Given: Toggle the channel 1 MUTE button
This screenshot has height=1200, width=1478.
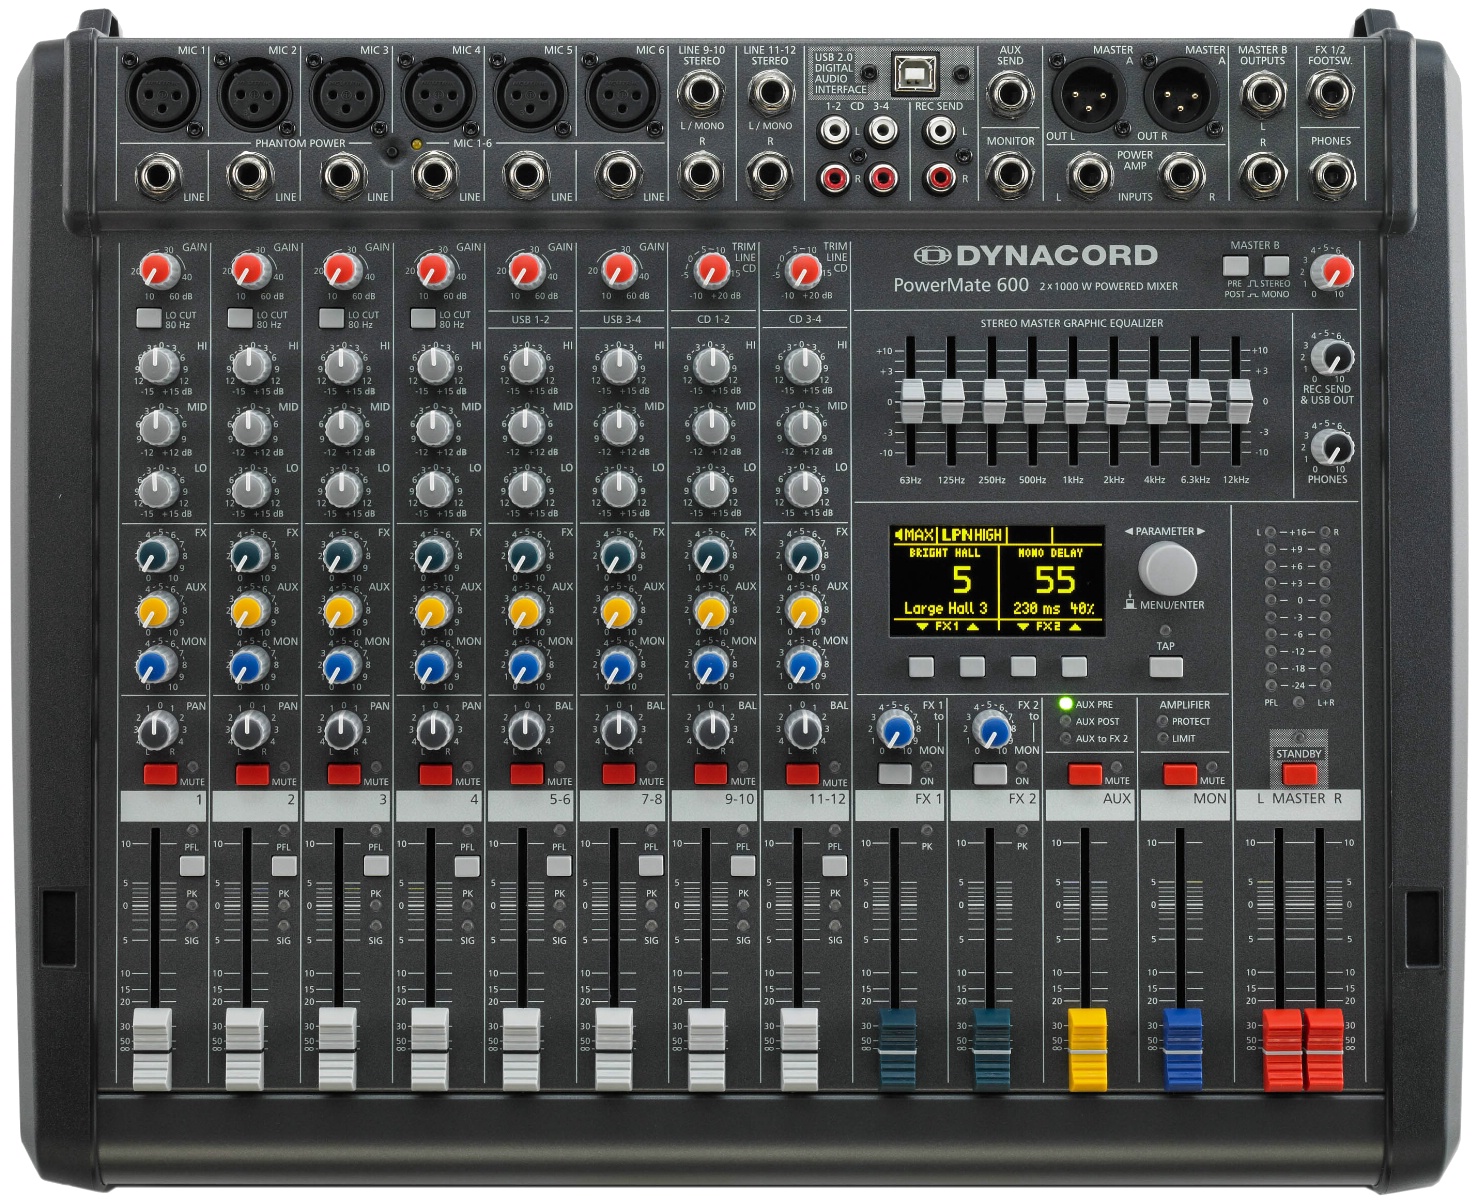Looking at the screenshot, I should coord(160,773).
